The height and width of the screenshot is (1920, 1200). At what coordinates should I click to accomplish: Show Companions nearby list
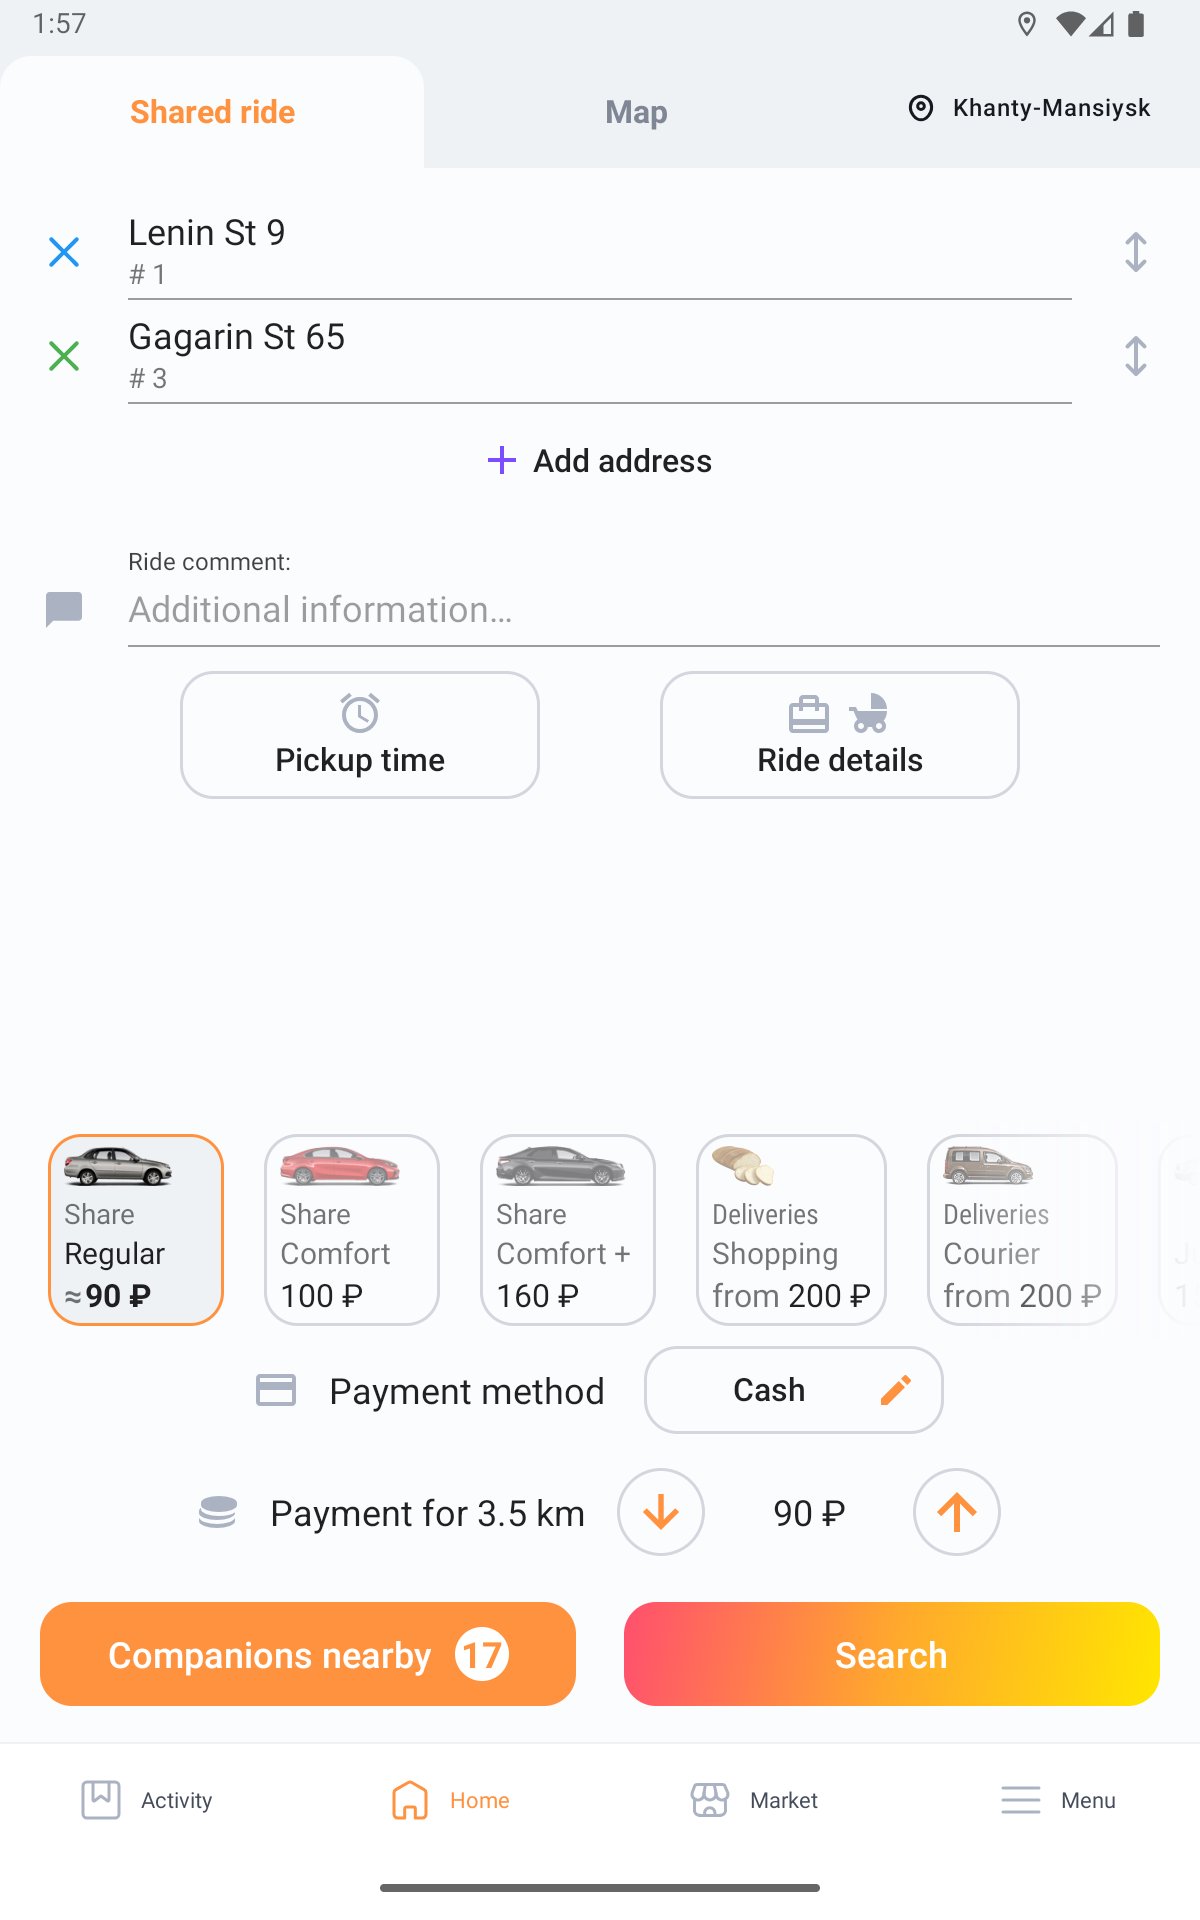[x=308, y=1654]
